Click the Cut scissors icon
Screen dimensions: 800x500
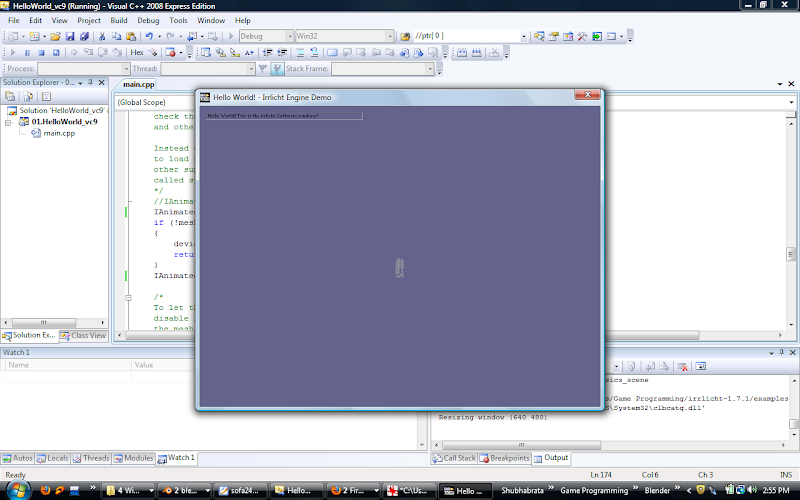click(x=102, y=36)
